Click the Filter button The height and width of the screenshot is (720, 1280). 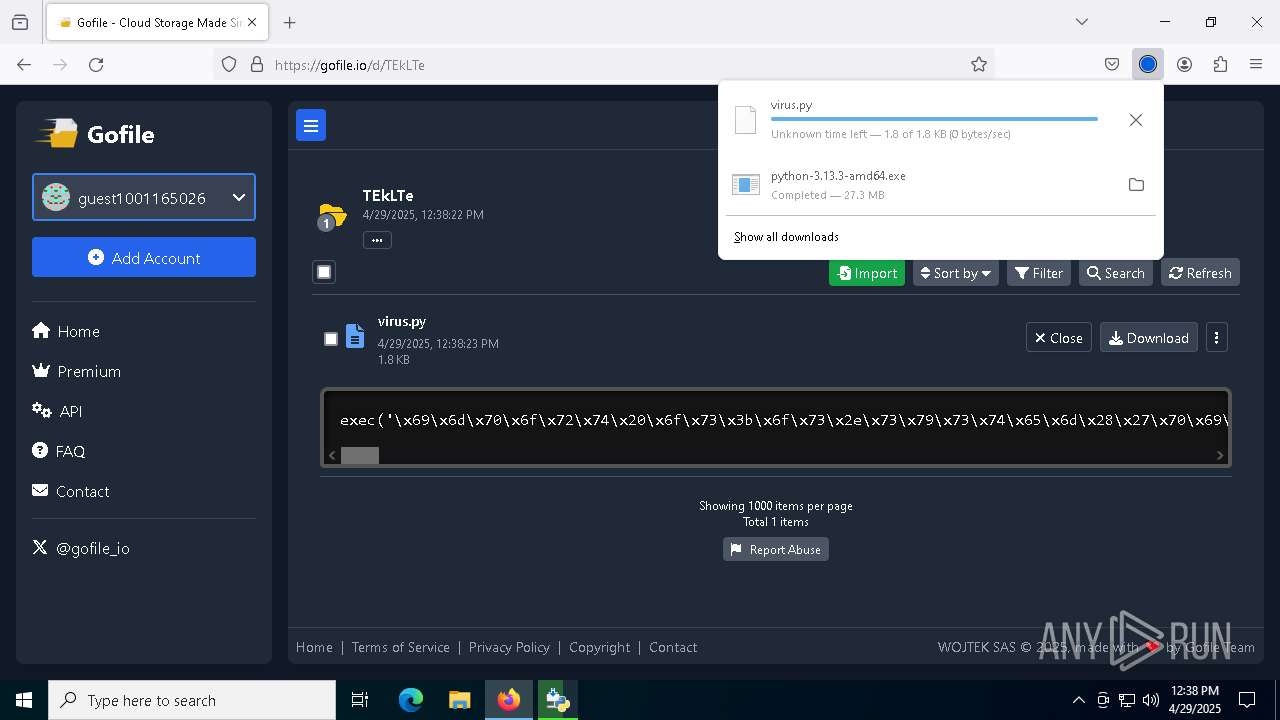[x=1039, y=273]
